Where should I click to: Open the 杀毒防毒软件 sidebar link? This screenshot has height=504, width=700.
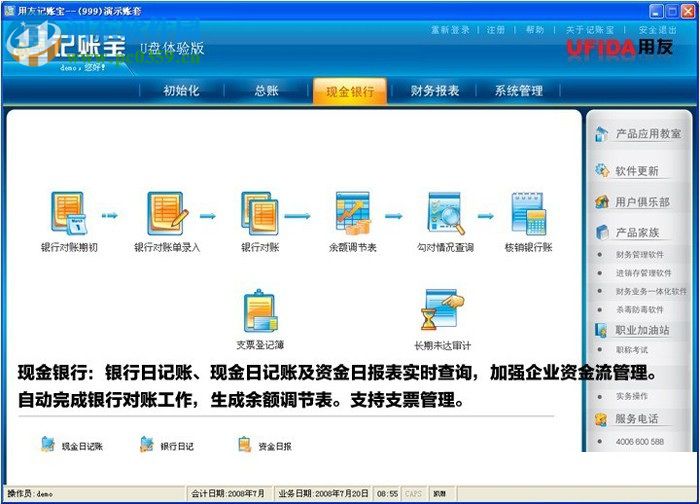pos(639,309)
